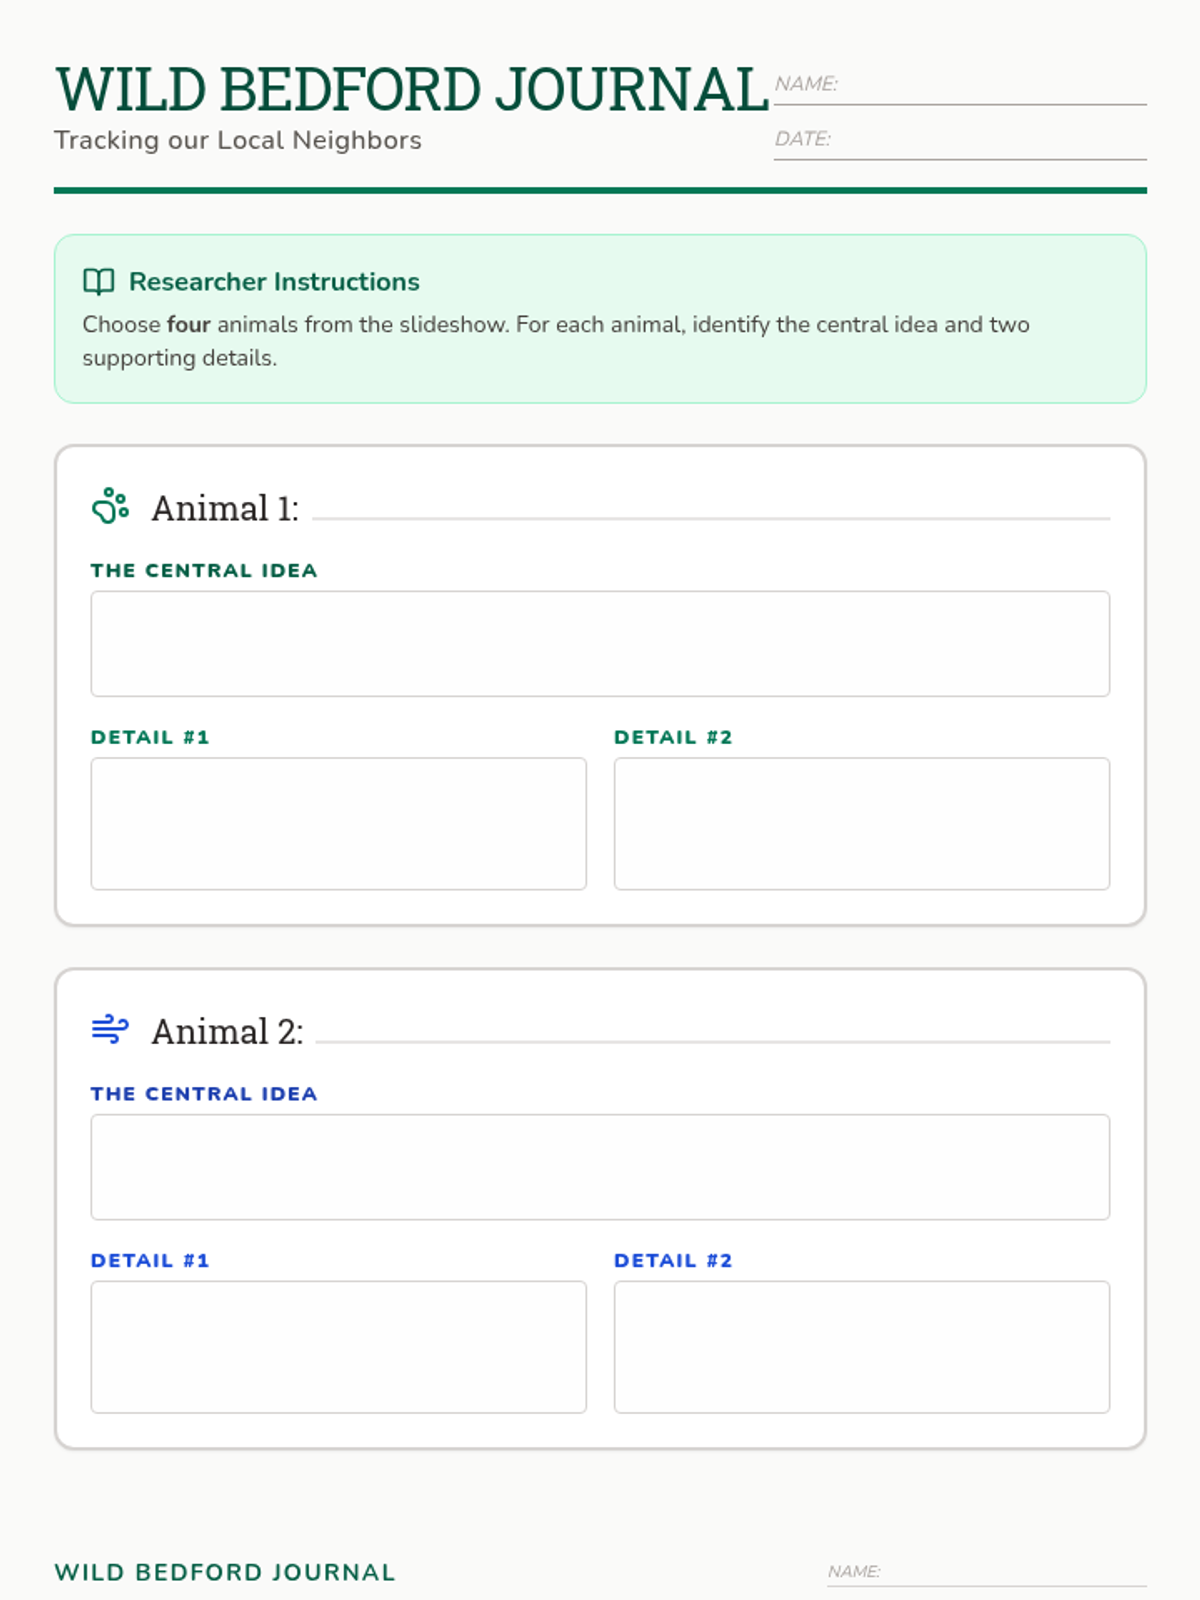Click Animal 2's Detail #2 box
The height and width of the screenshot is (1600, 1200).
862,1347
